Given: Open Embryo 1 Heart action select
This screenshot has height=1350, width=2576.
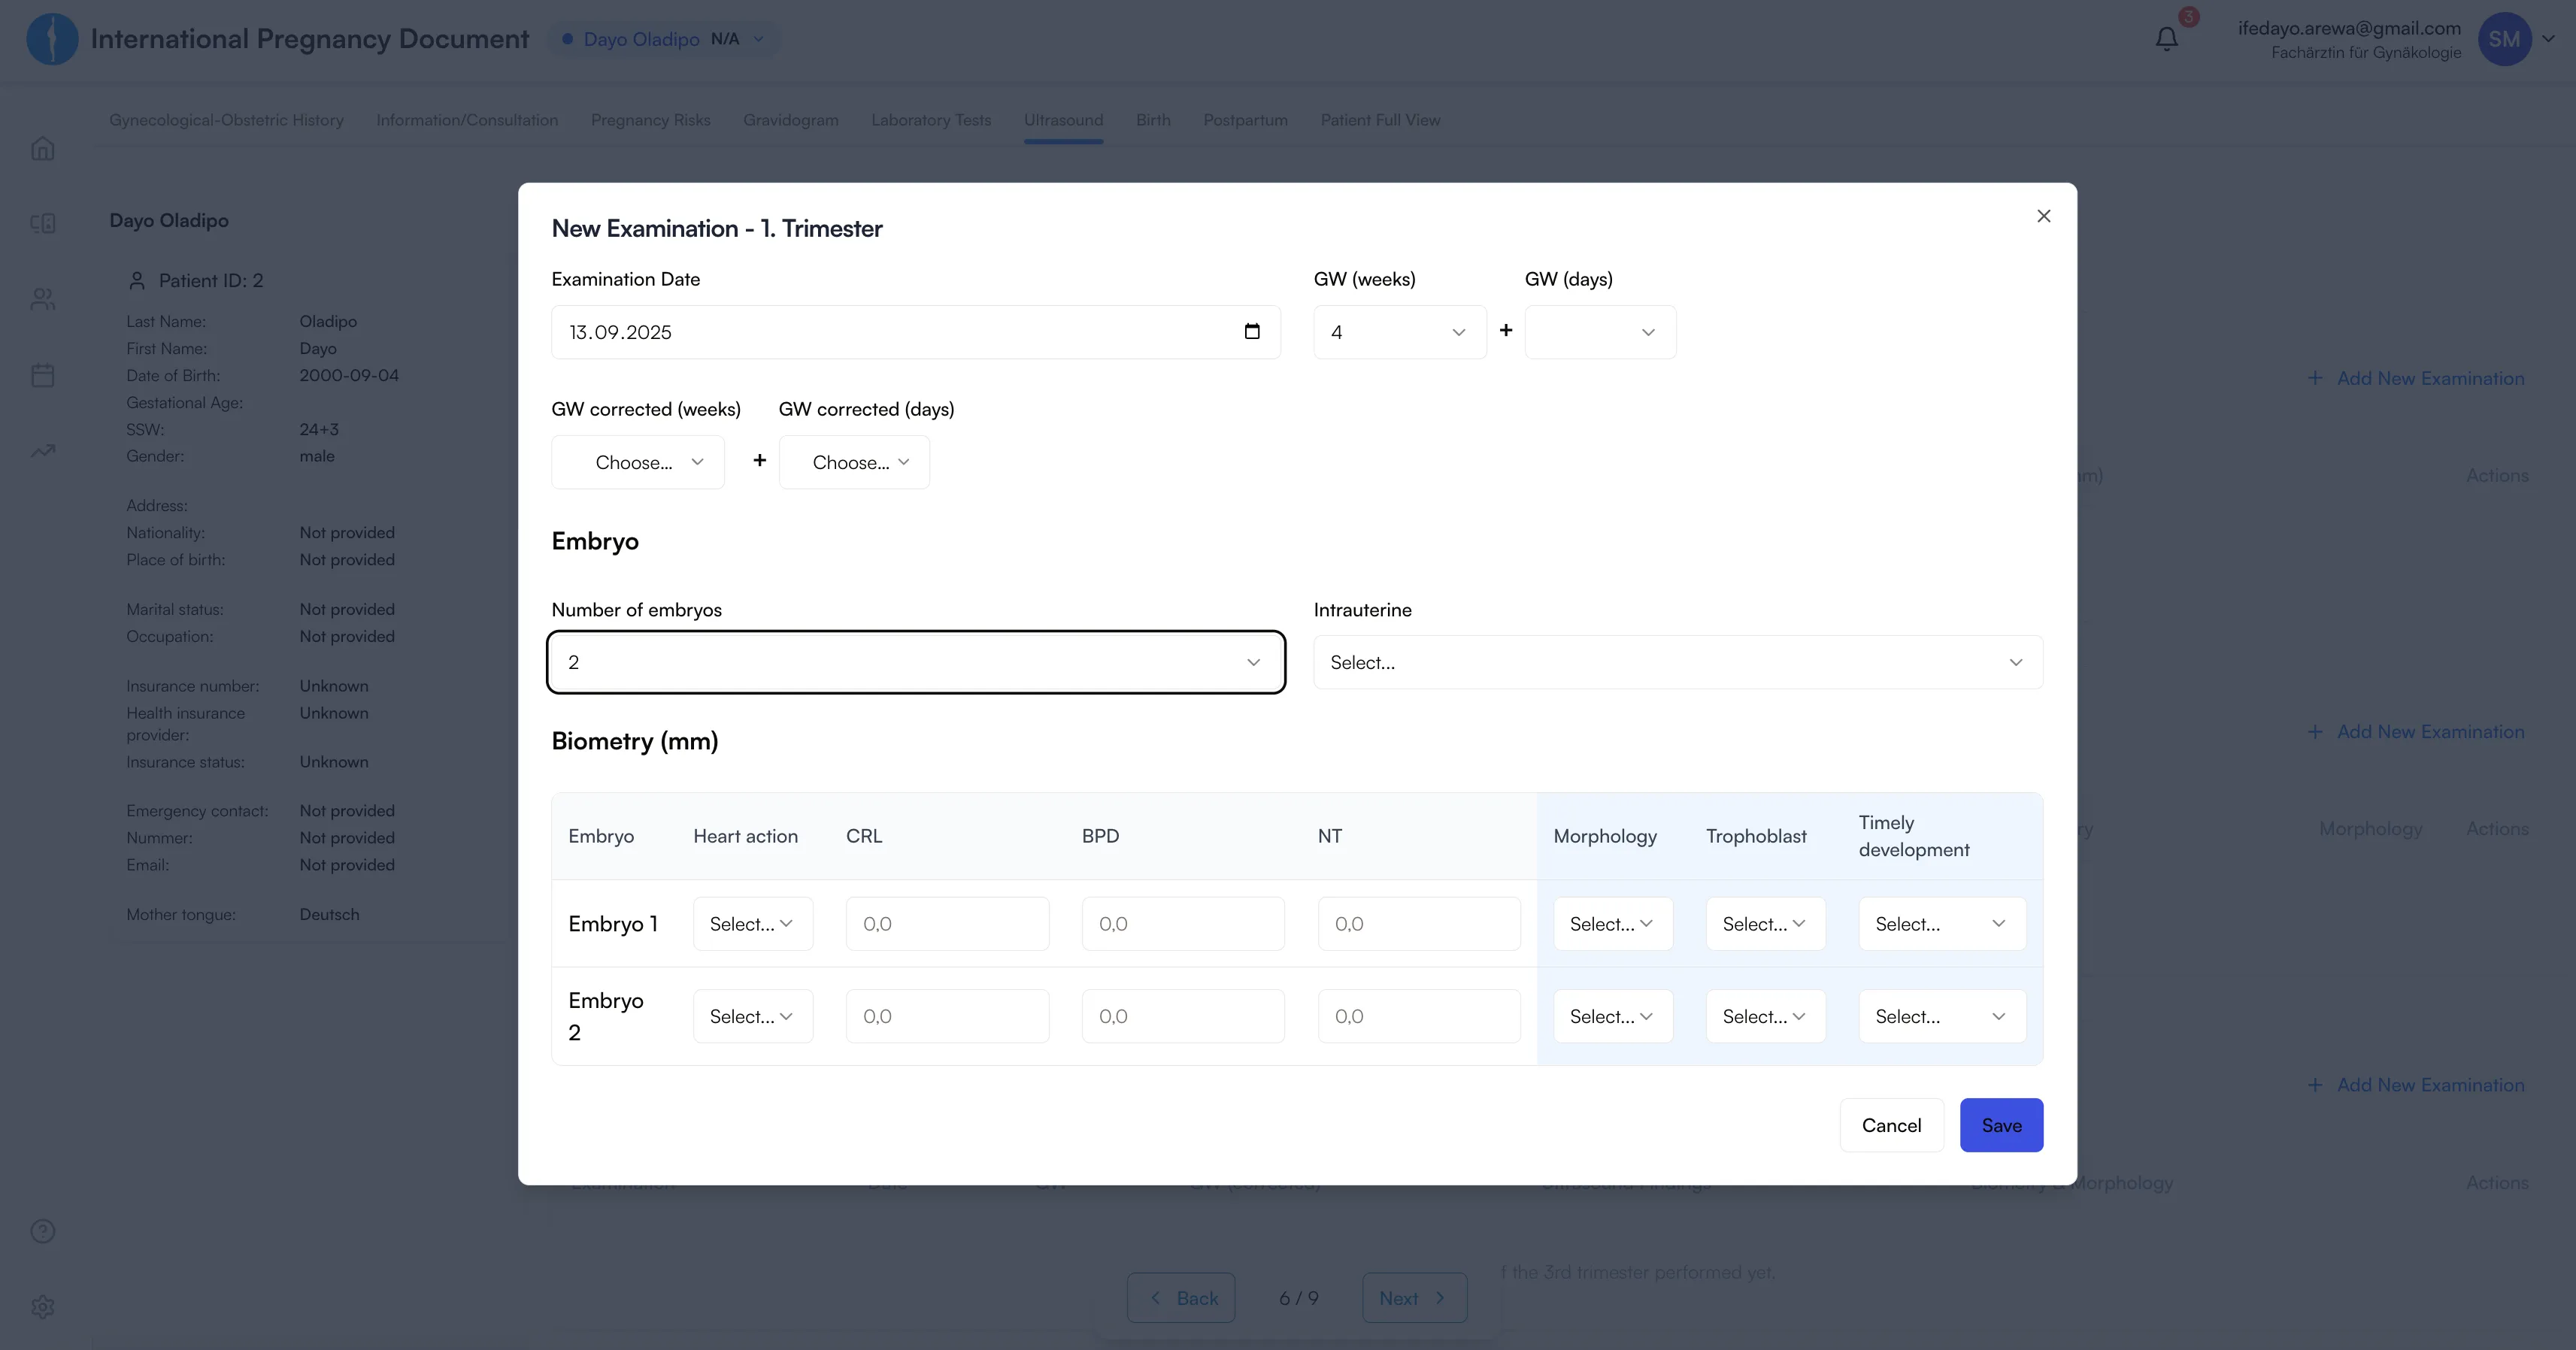Looking at the screenshot, I should coord(752,924).
